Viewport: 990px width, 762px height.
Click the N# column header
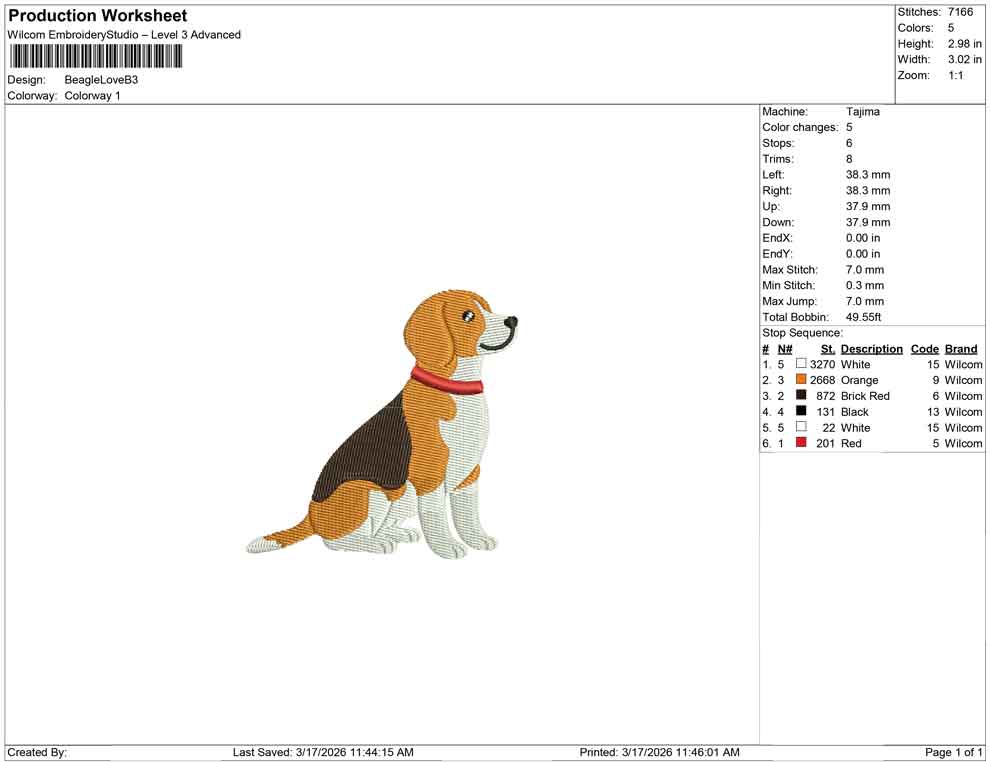[785, 349]
